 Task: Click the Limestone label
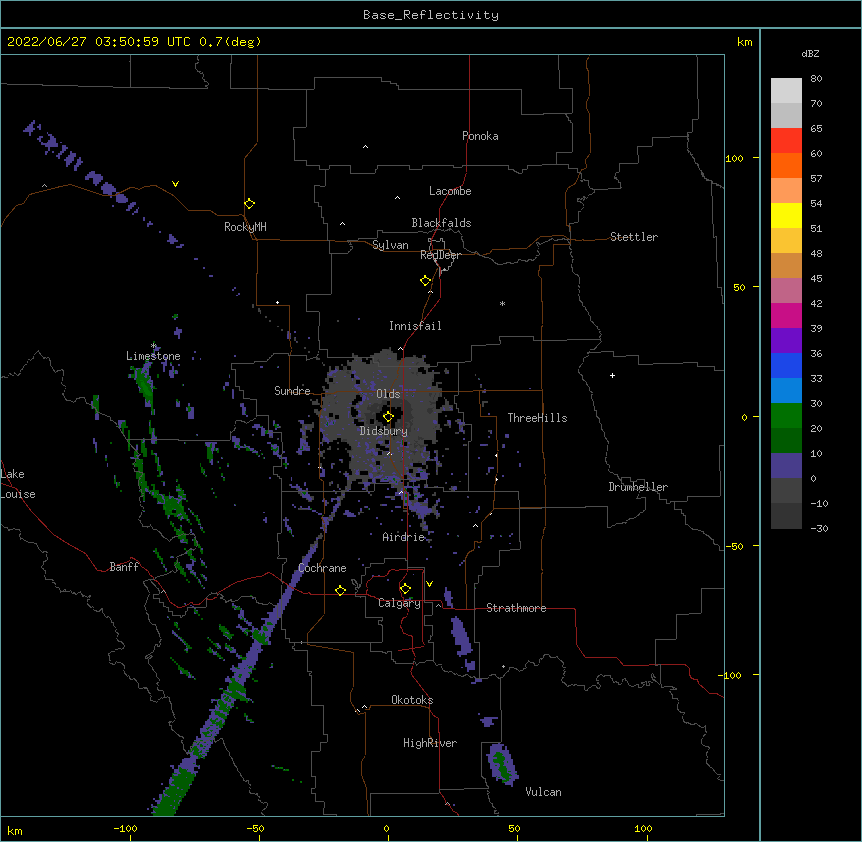click(153, 356)
